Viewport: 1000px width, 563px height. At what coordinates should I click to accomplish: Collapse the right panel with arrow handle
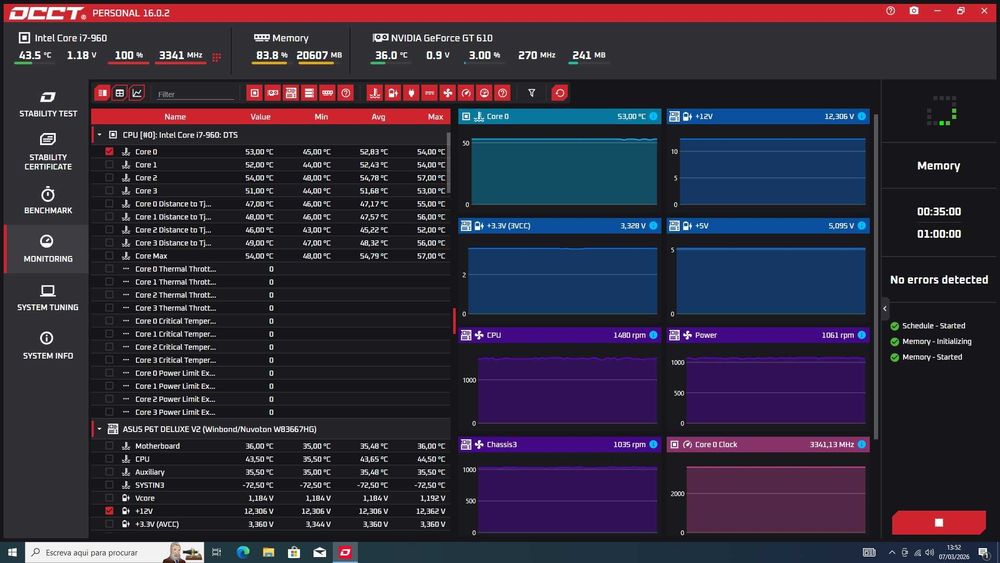click(x=885, y=309)
